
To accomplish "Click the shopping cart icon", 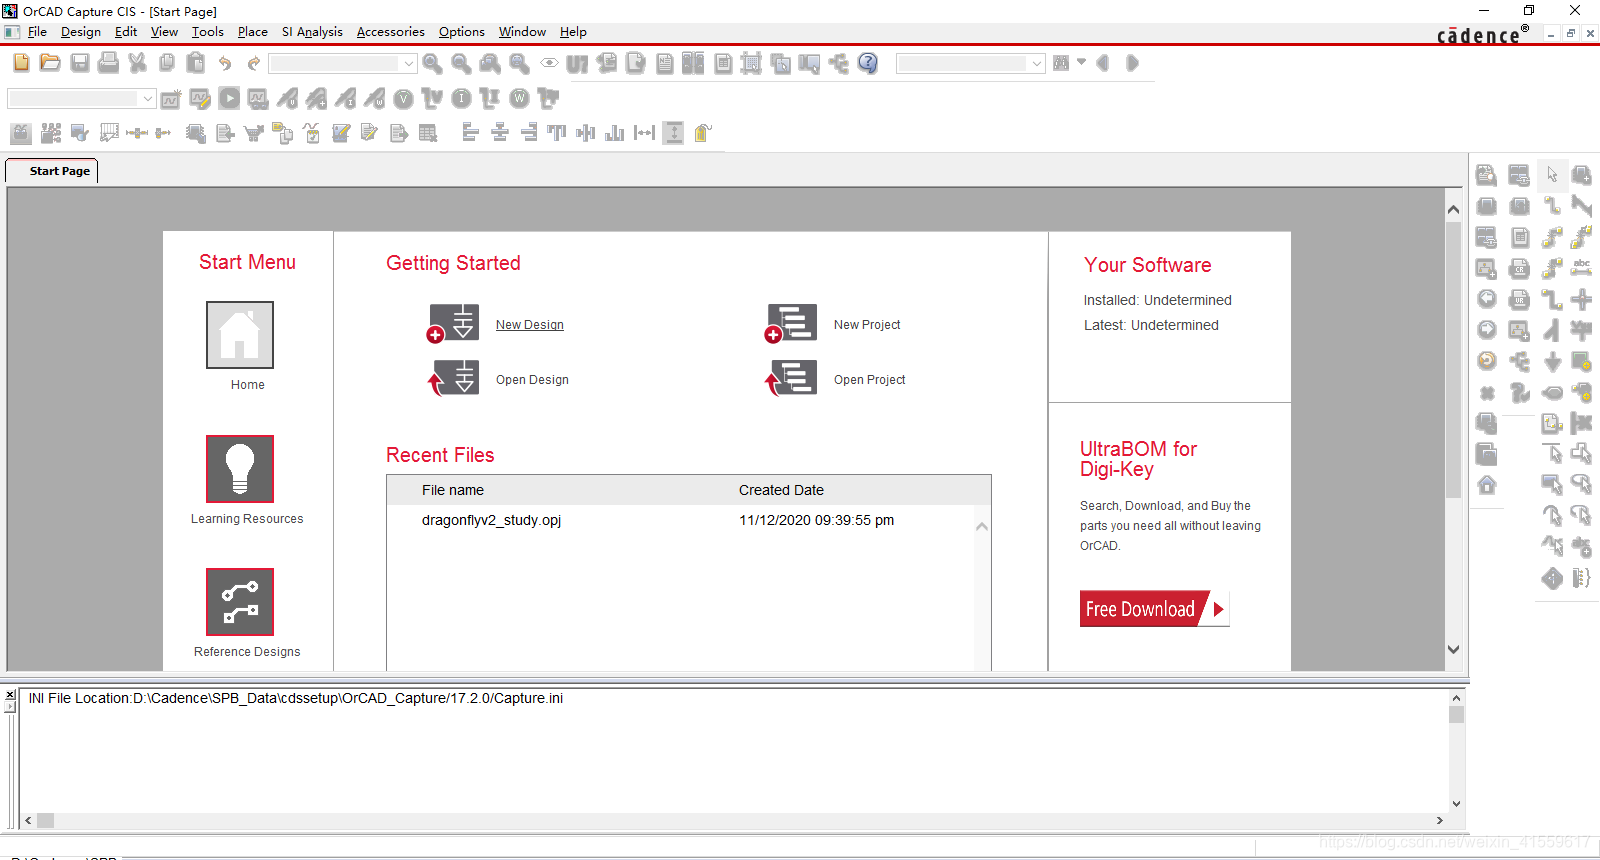I will 254,133.
